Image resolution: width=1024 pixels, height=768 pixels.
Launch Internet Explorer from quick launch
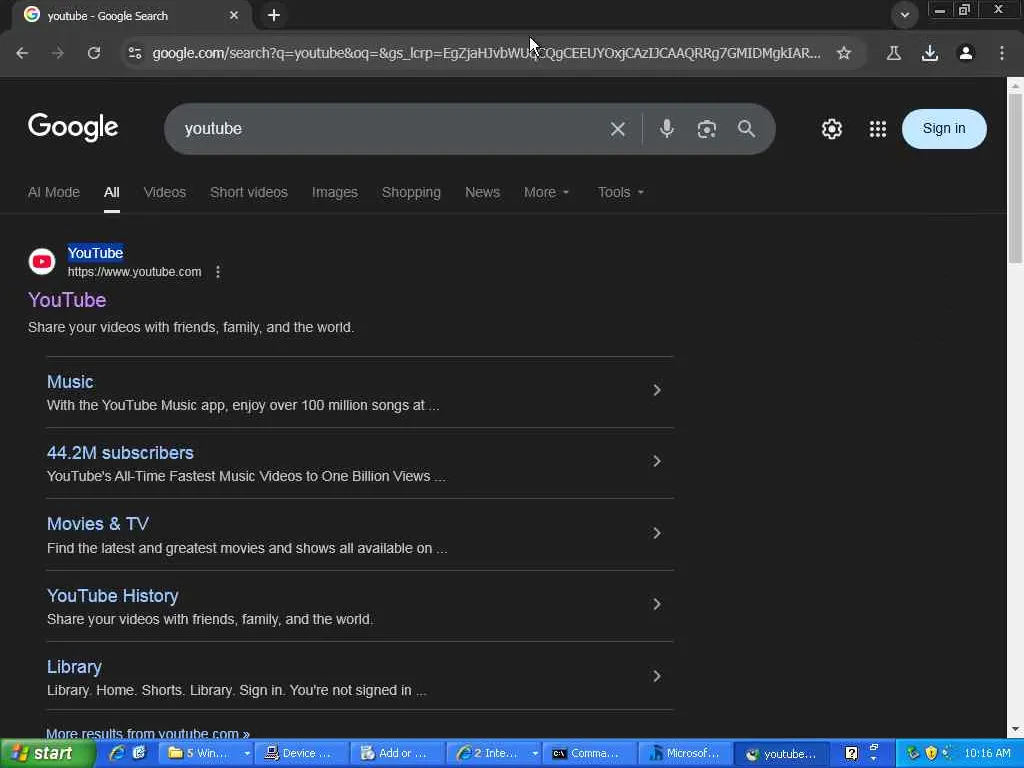click(117, 753)
